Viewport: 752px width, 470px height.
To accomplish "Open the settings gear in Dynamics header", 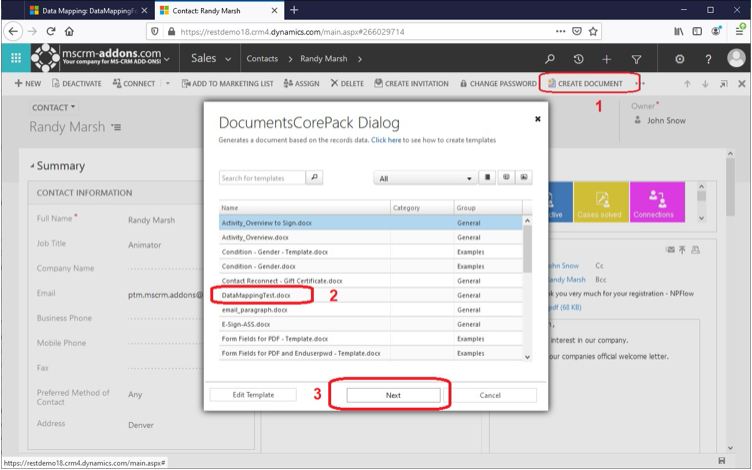I will 680,59.
